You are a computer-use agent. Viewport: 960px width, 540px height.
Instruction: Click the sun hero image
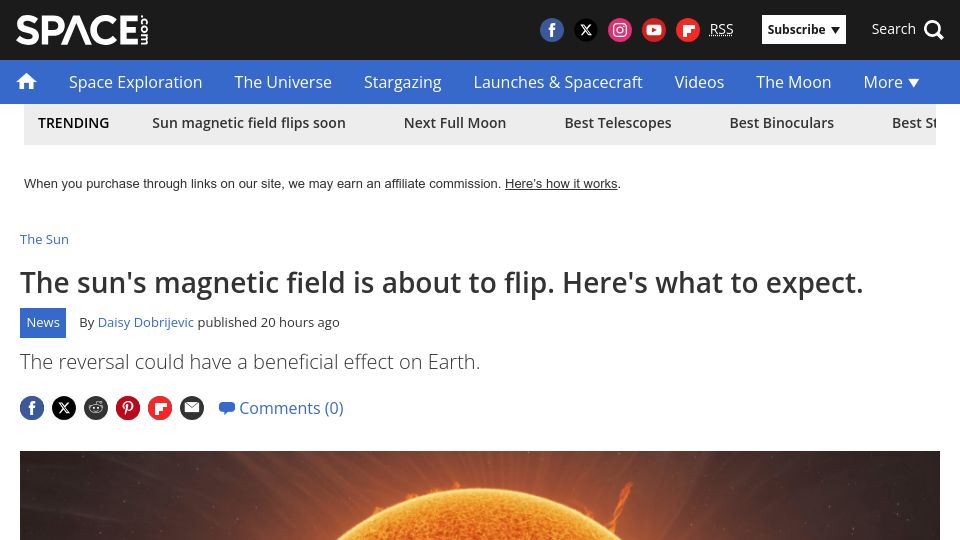click(479, 495)
